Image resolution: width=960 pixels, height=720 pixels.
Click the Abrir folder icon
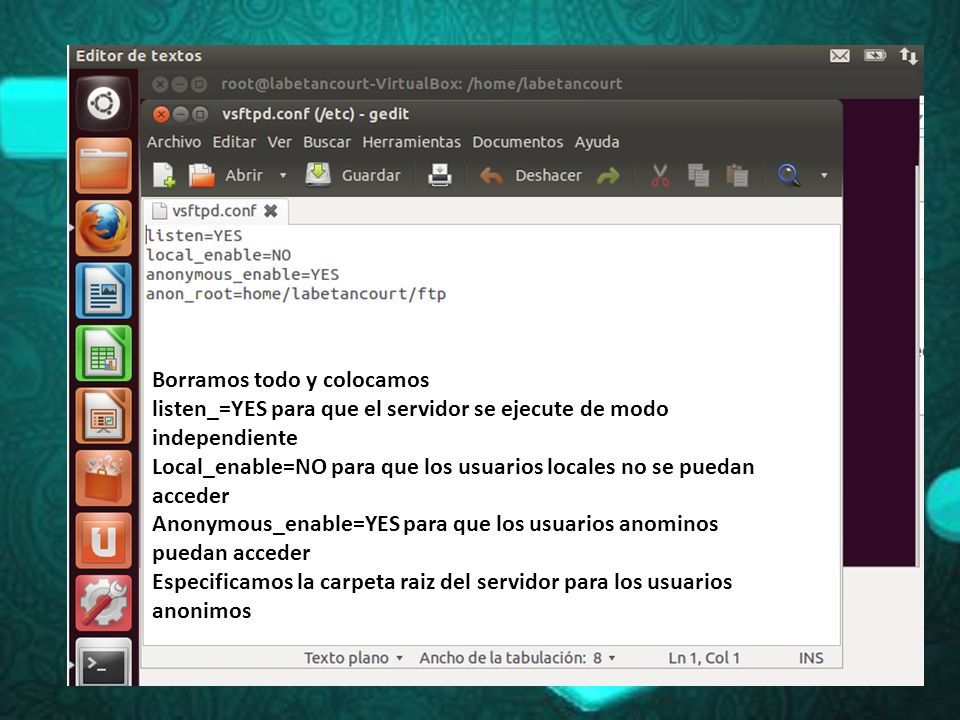[201, 175]
